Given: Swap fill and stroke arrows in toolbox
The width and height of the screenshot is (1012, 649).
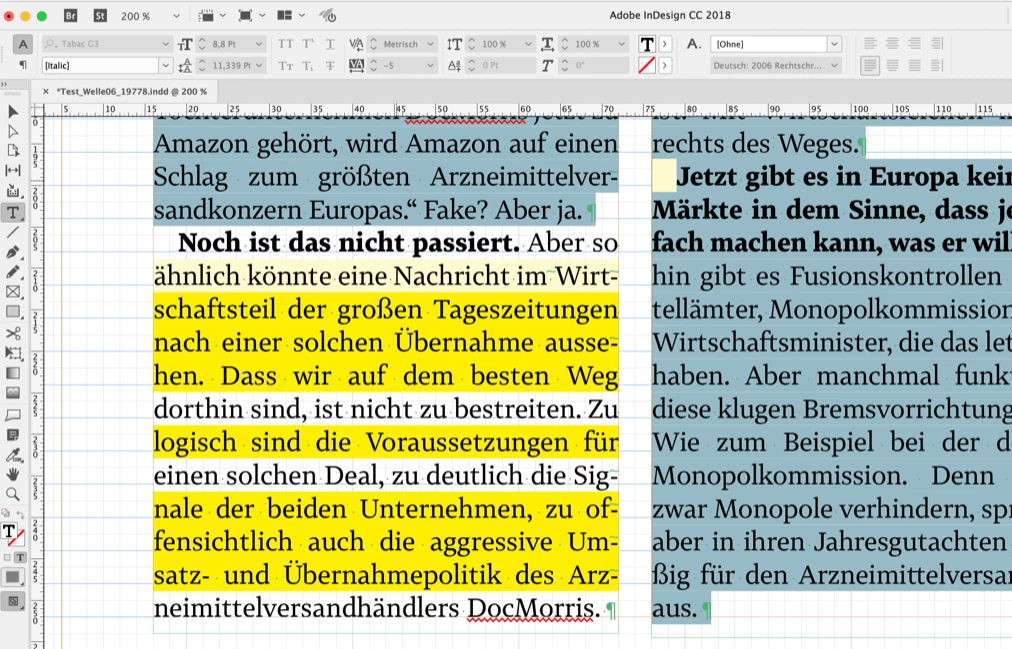Looking at the screenshot, I should click(21, 514).
